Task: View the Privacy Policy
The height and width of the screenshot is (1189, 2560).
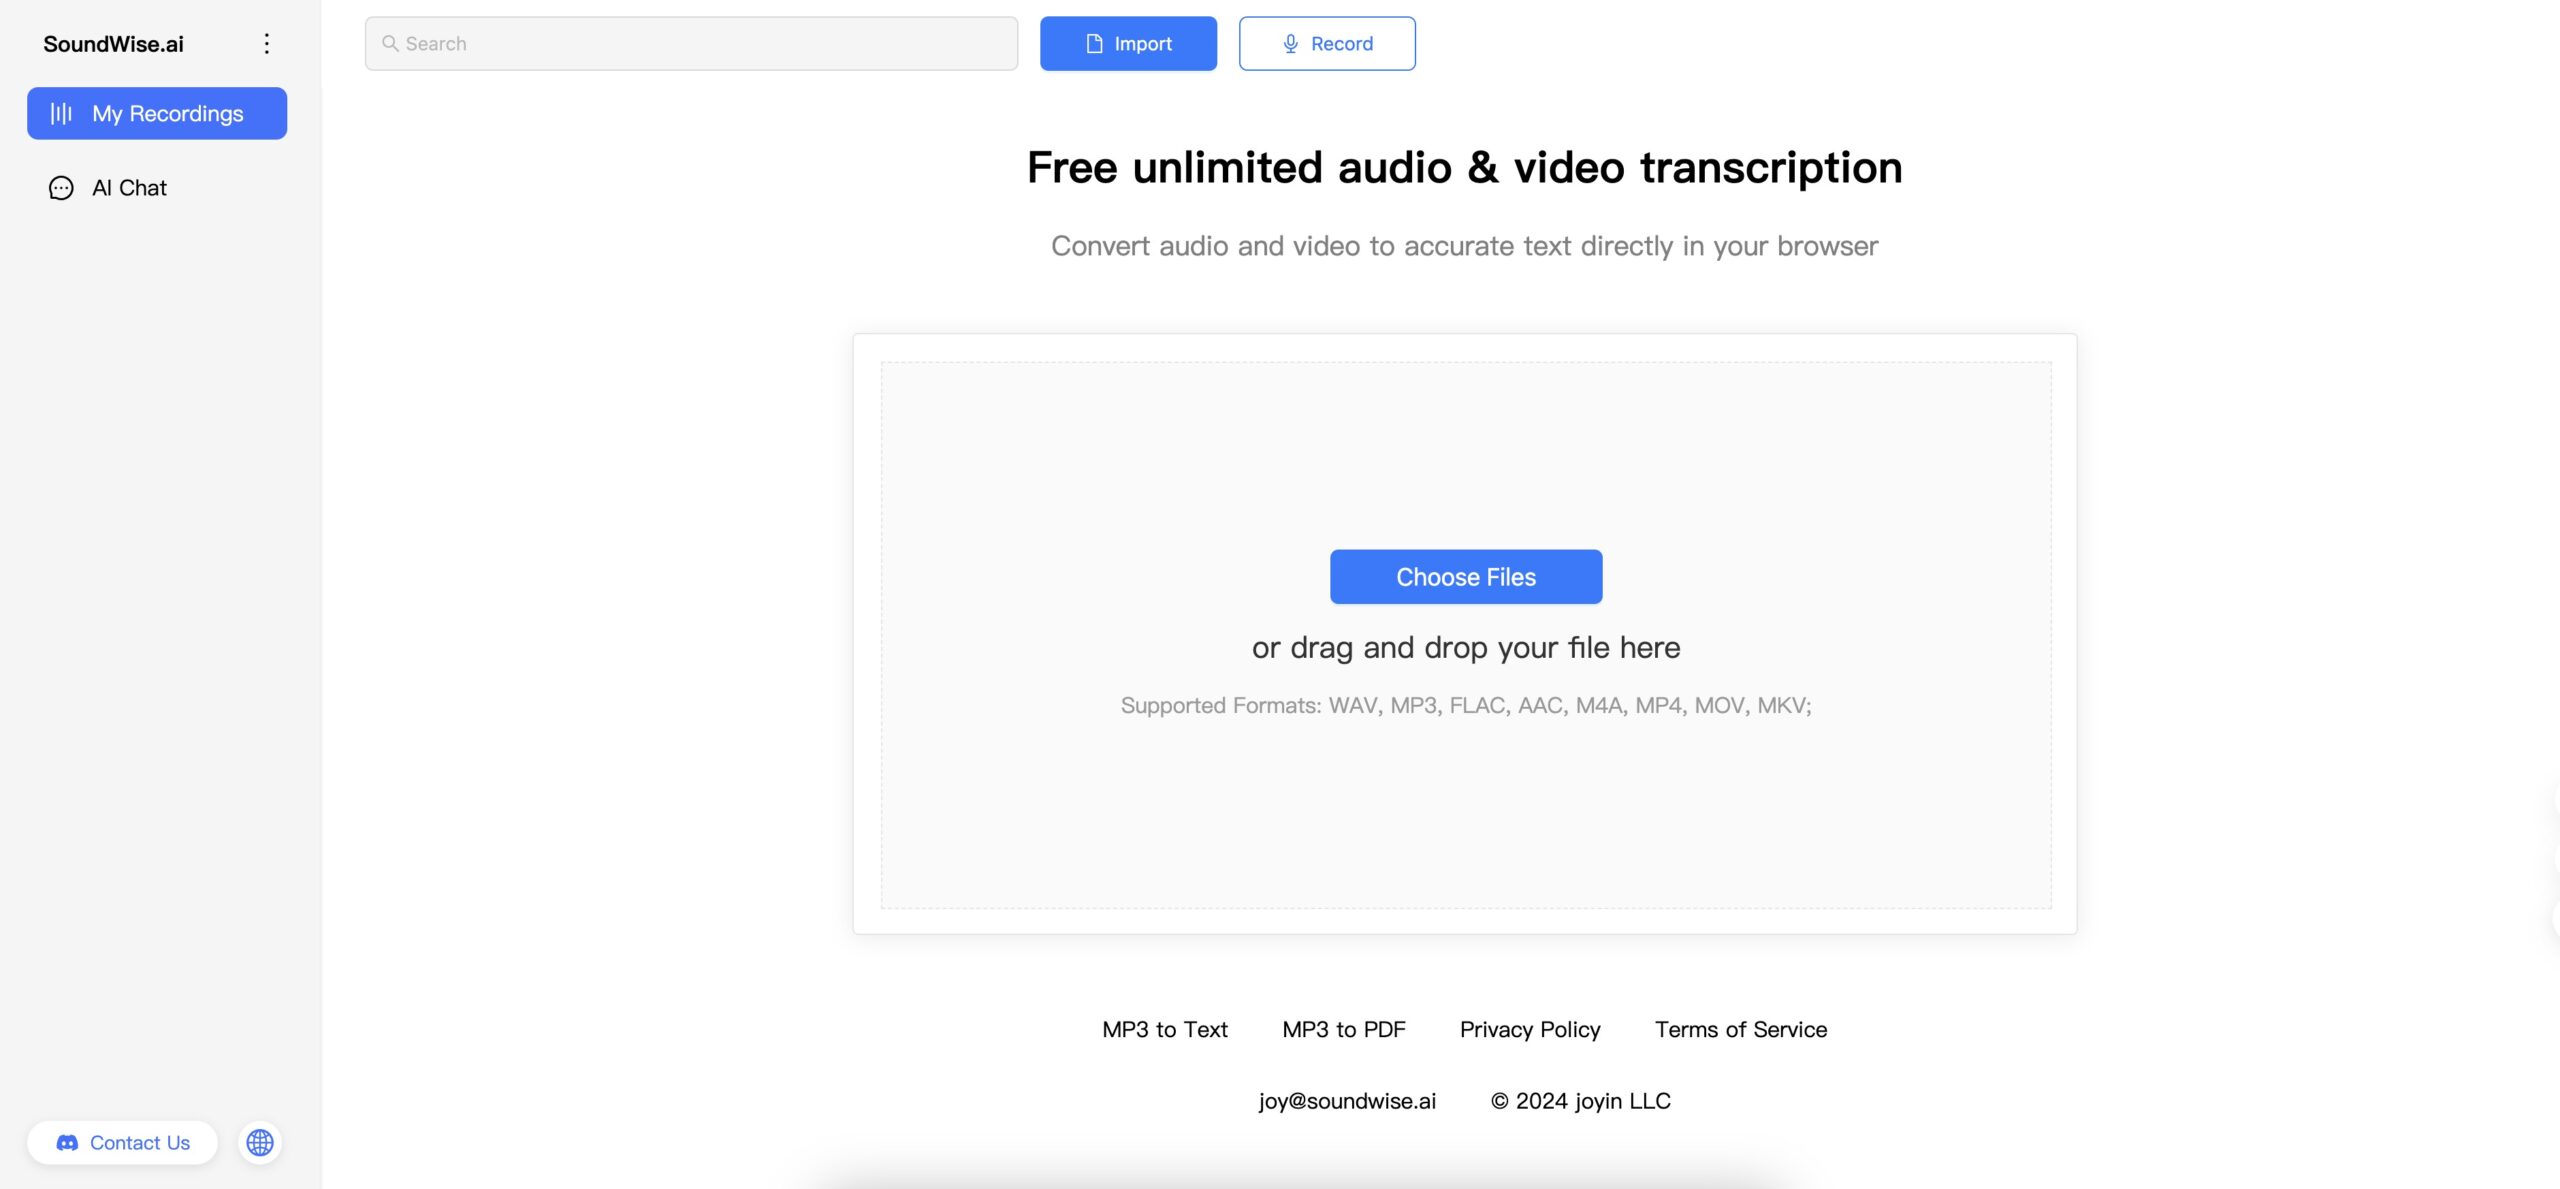Action: click(x=1529, y=1029)
